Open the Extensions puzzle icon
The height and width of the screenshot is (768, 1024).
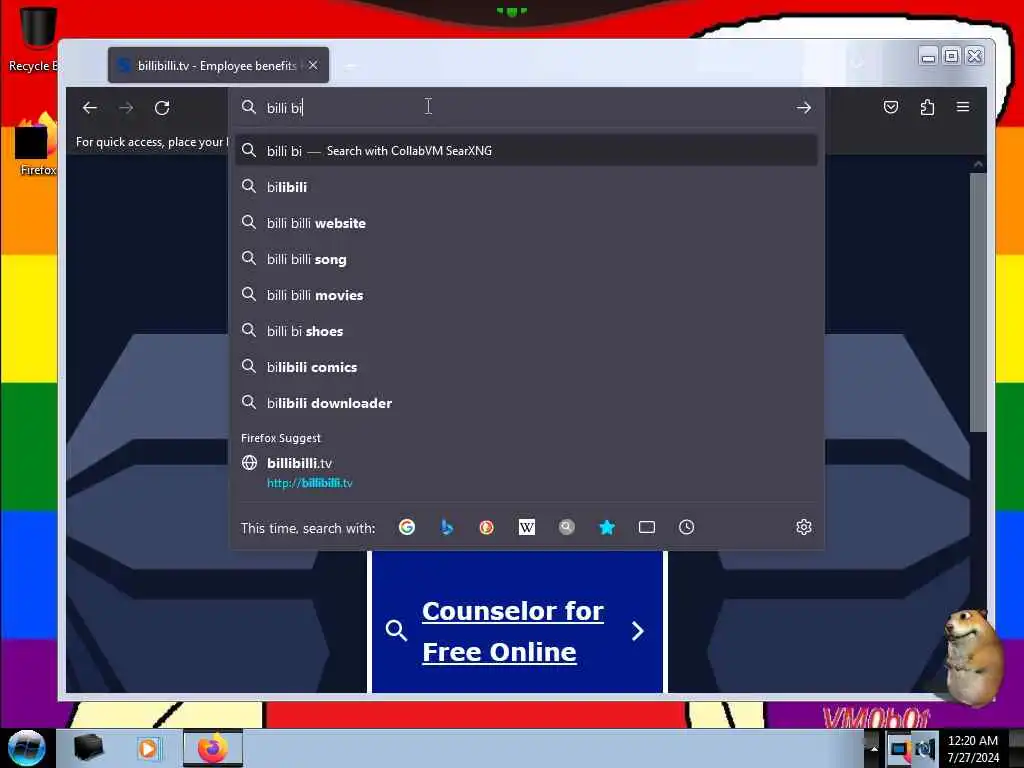tap(927, 107)
